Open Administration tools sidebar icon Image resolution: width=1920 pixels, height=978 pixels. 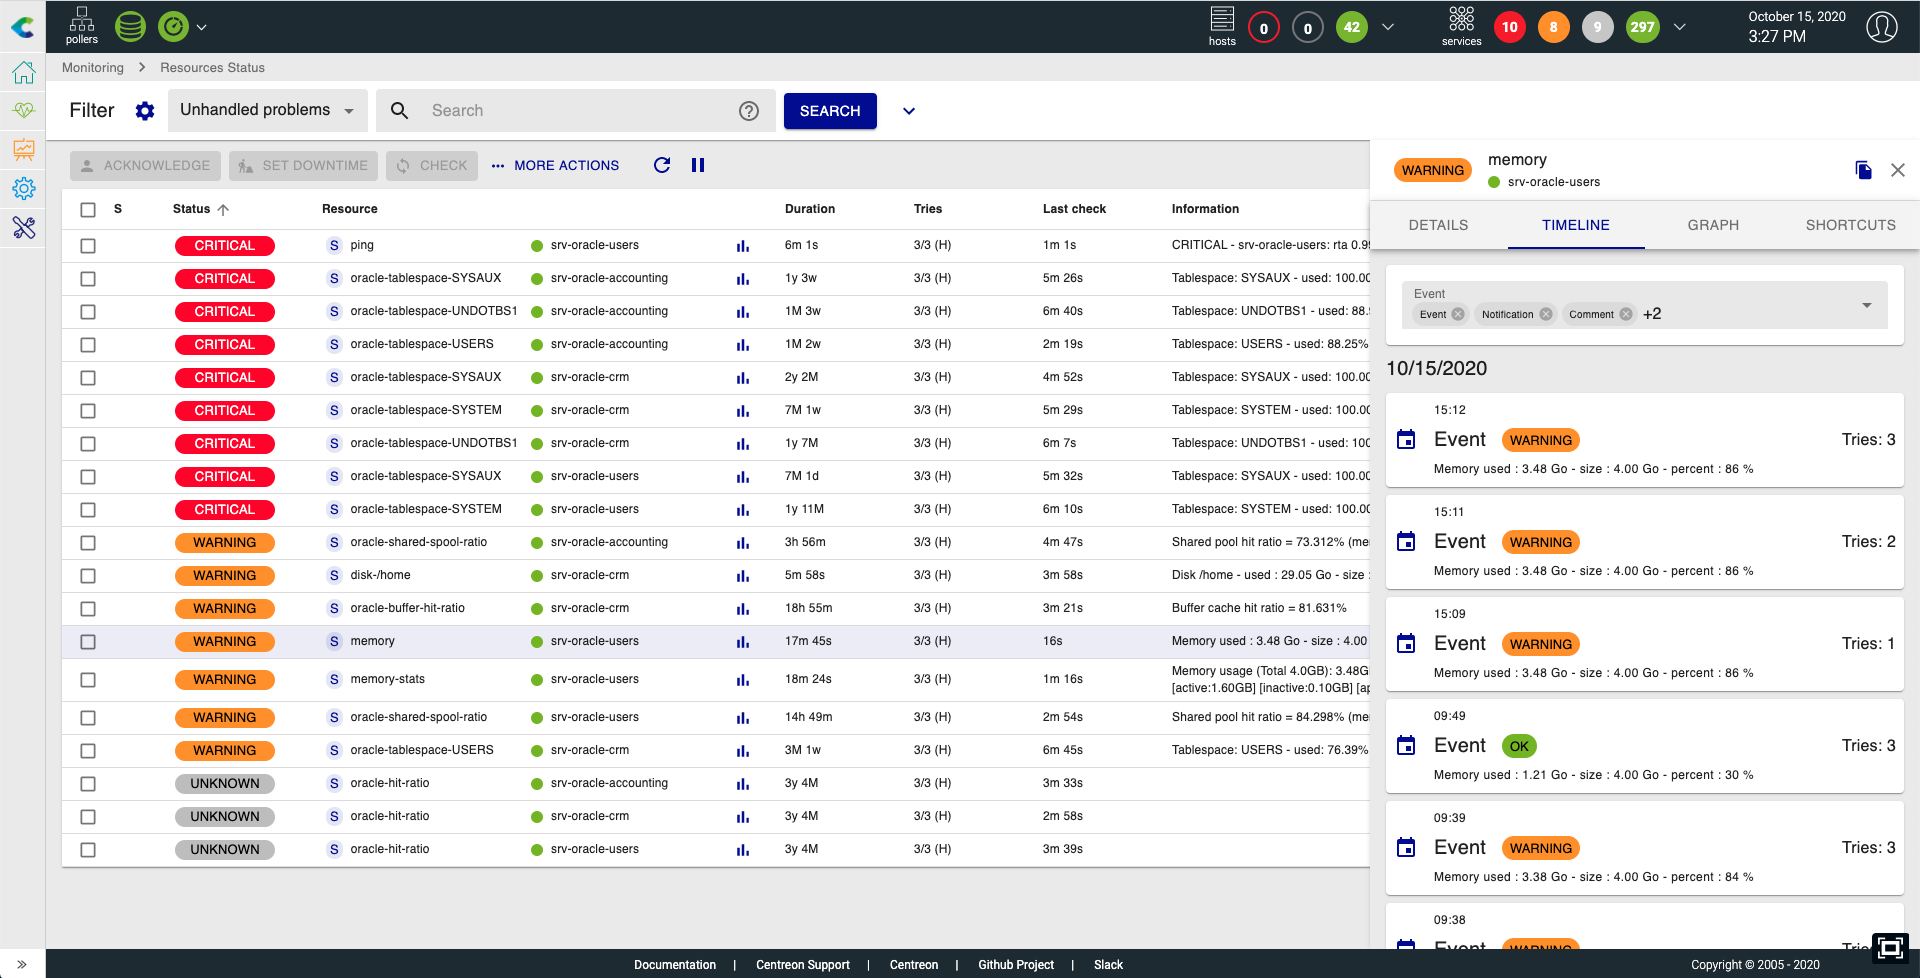[x=23, y=228]
